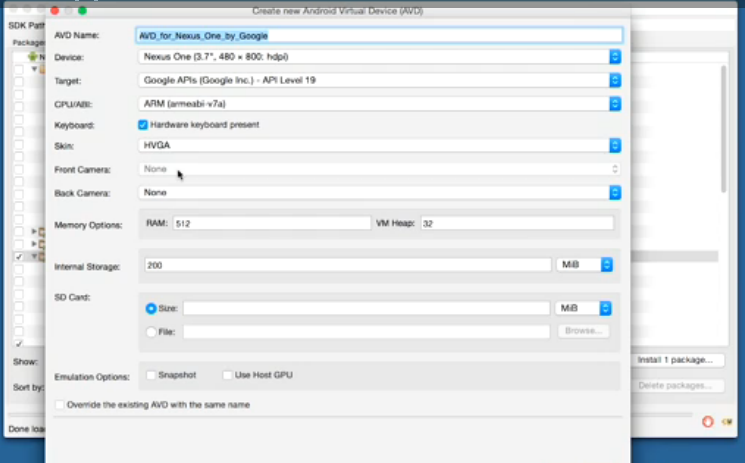This screenshot has height=463, width=745.
Task: Click the SD Card Size input field
Action: [366, 309]
